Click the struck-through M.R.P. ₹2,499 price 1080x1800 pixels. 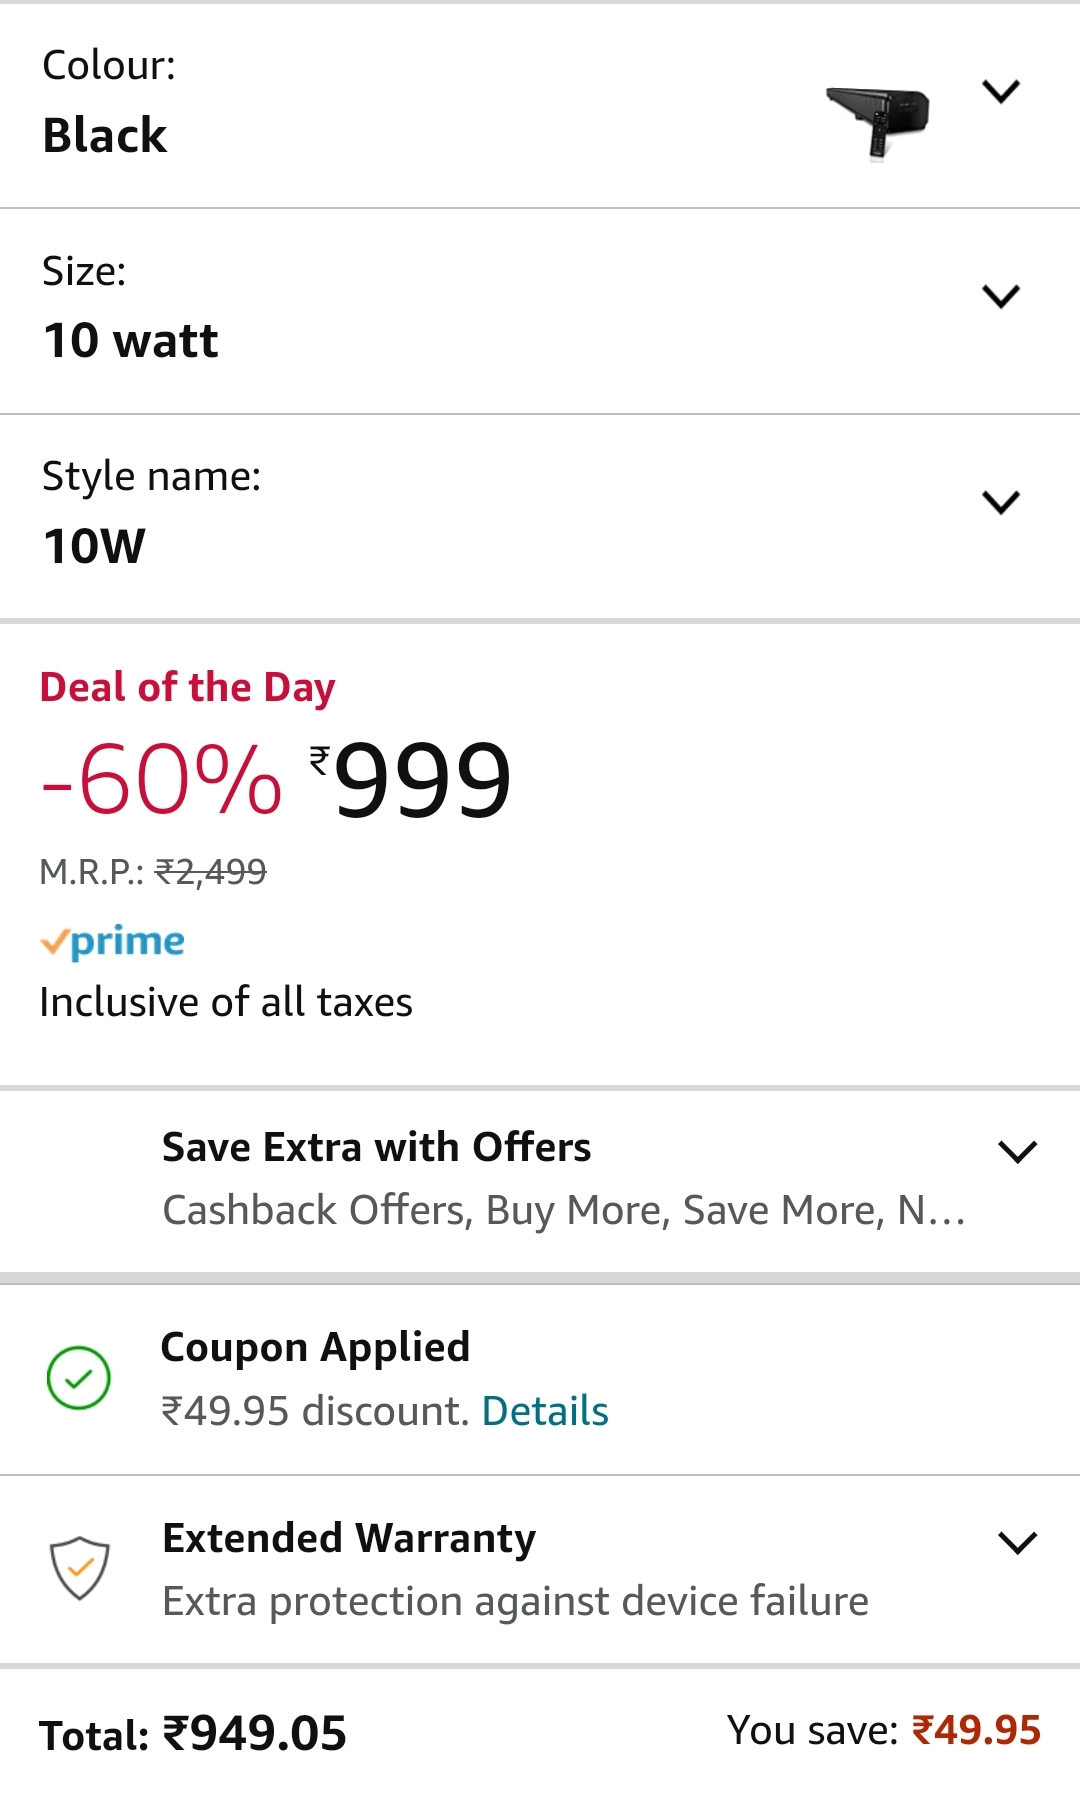coord(211,872)
